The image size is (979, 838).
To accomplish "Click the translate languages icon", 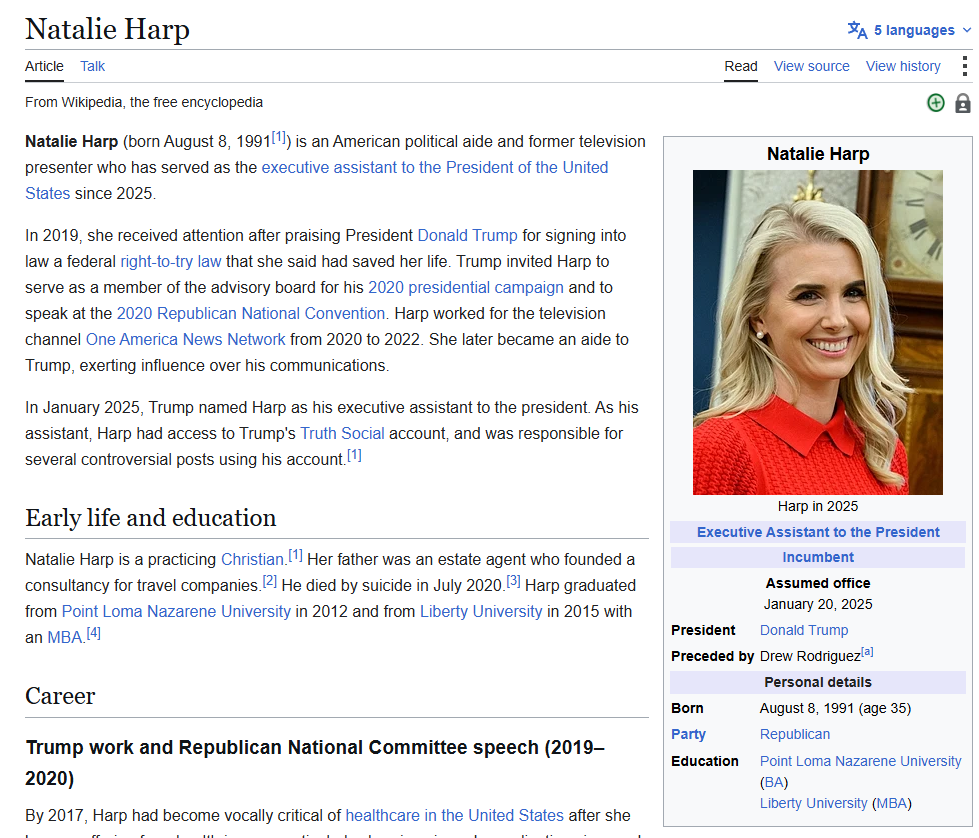I will (857, 30).
